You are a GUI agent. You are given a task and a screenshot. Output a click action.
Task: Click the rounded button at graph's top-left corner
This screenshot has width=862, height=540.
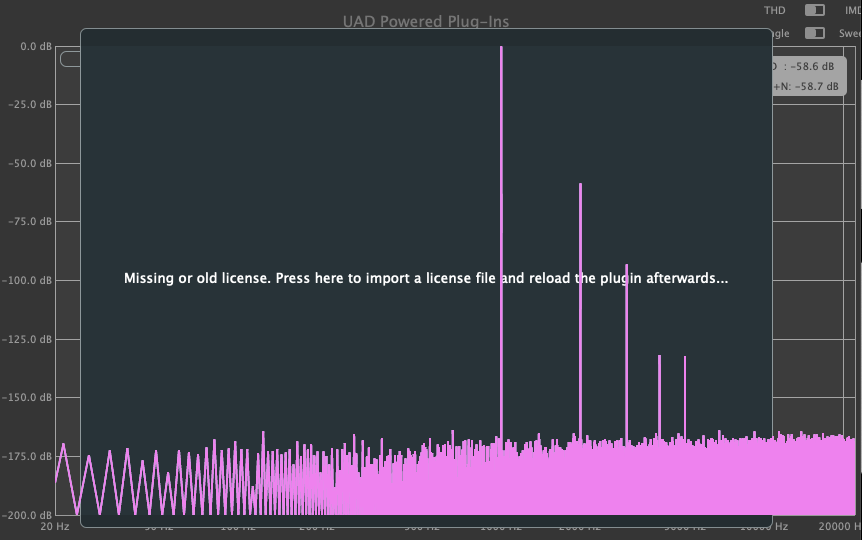(x=70, y=59)
